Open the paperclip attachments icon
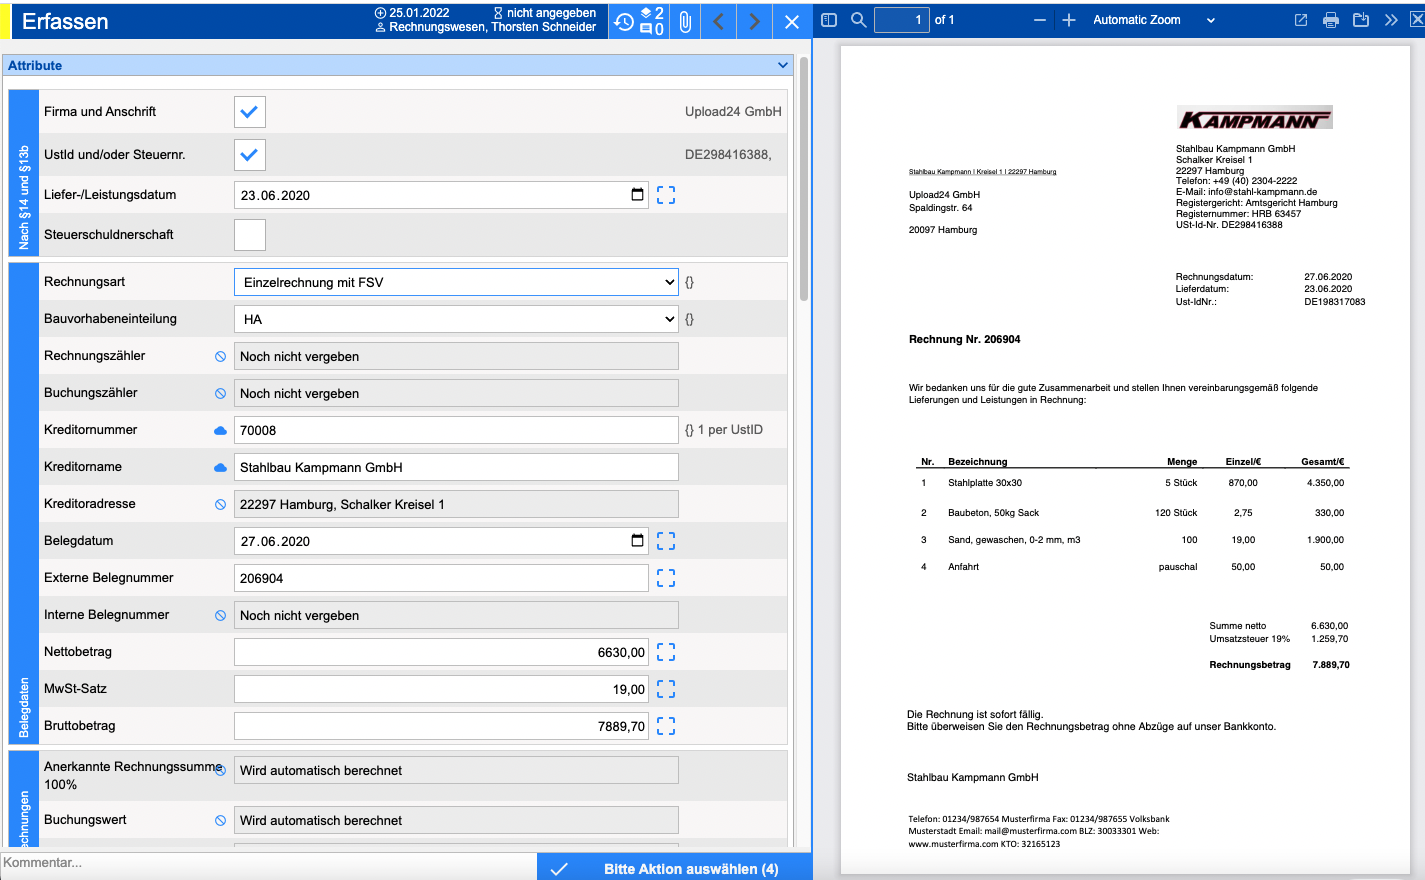The width and height of the screenshot is (1425, 880). click(x=685, y=21)
